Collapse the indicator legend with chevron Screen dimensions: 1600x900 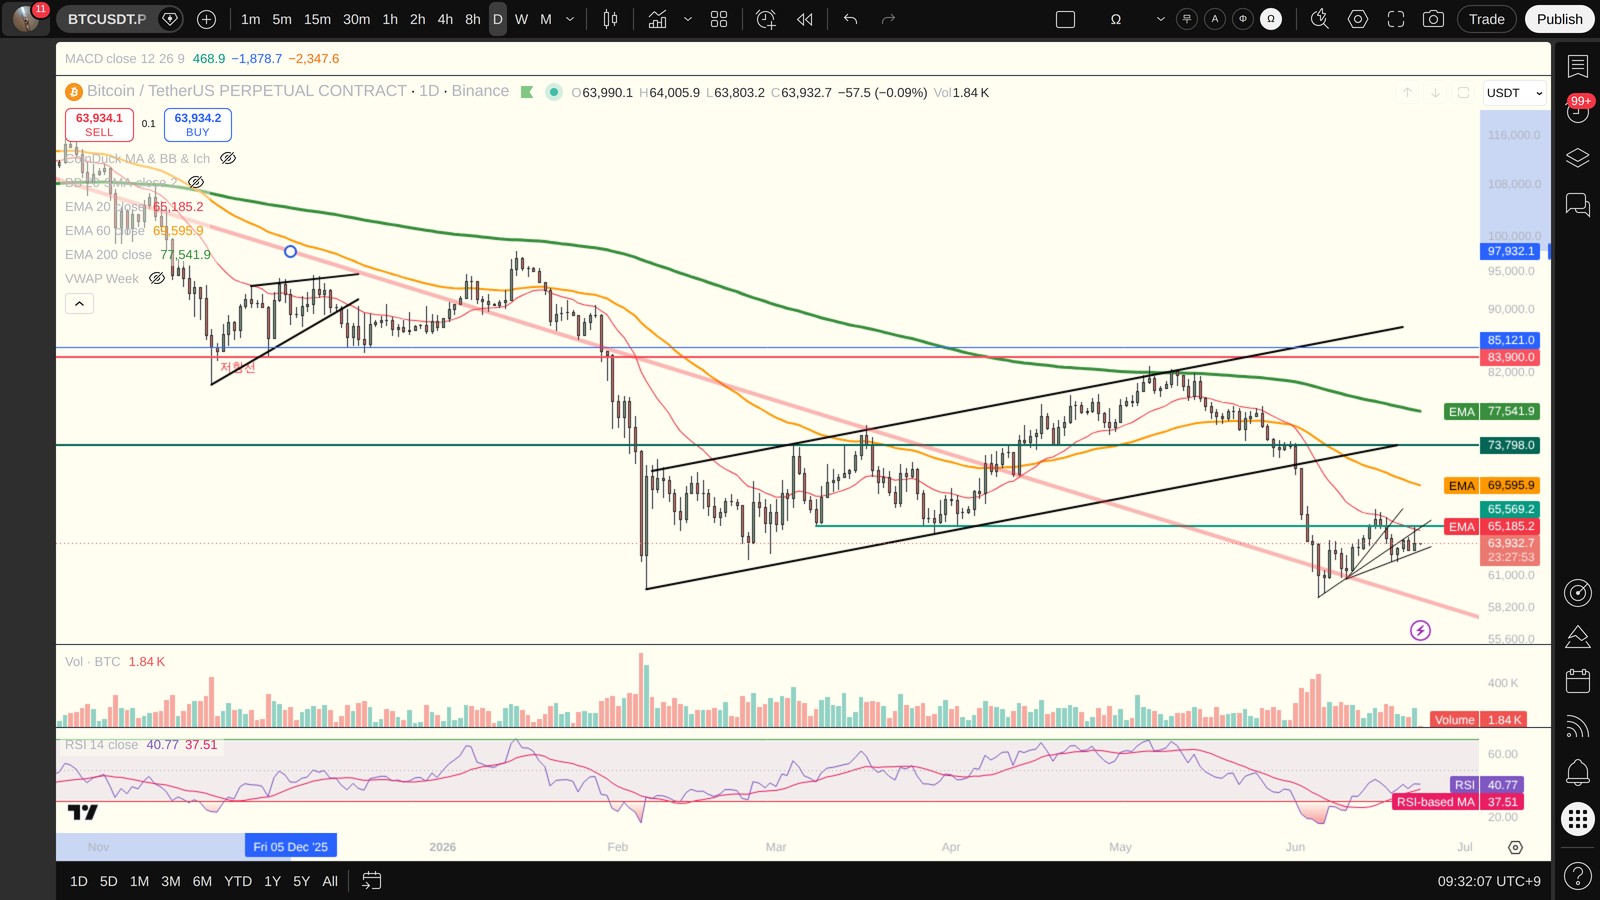79,303
